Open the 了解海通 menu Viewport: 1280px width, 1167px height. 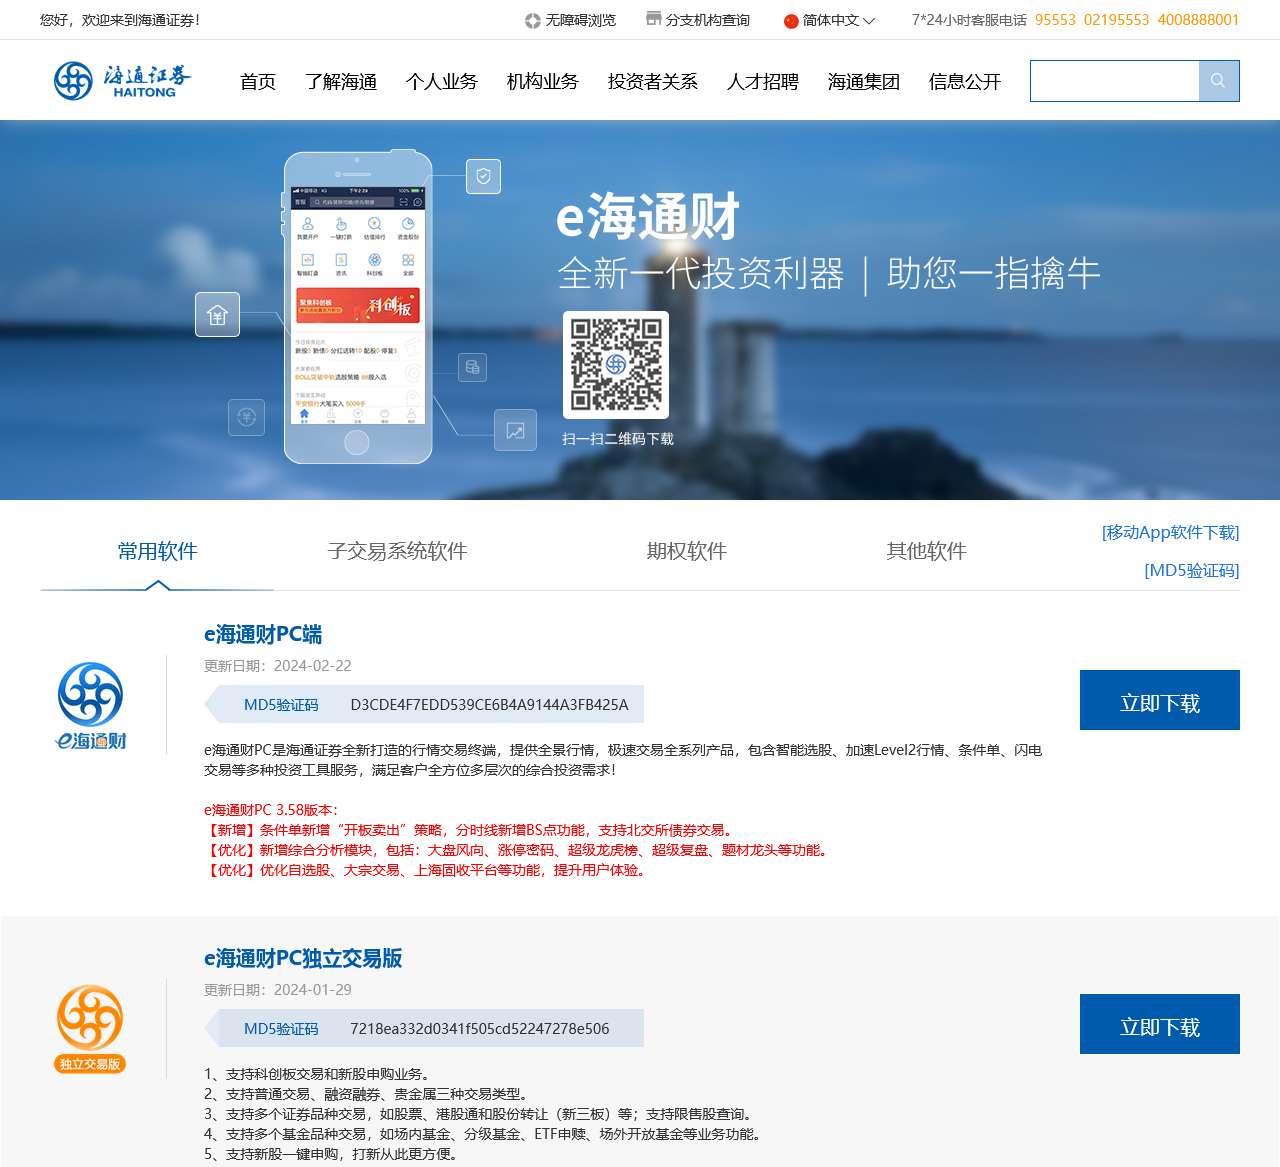click(341, 82)
